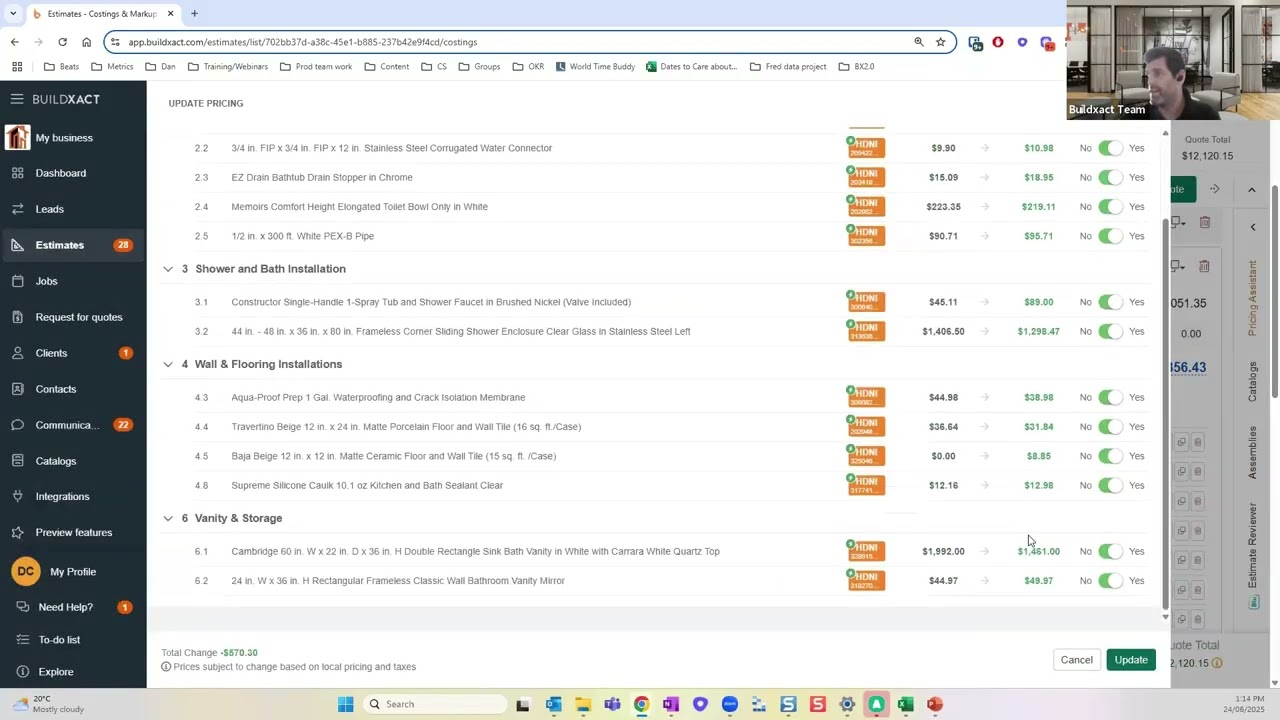Image resolution: width=1280 pixels, height=720 pixels.
Task: Toggle price update for Travertino Beige tile
Action: point(1111,426)
